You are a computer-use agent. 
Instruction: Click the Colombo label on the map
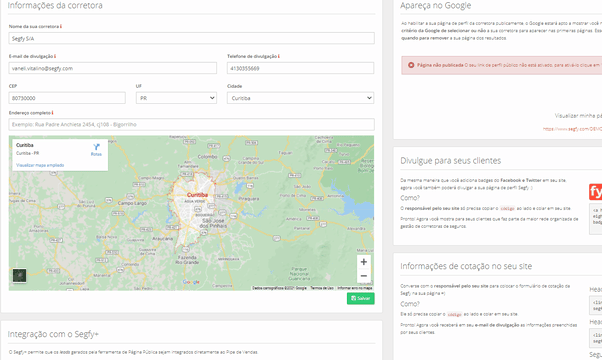[x=207, y=157]
